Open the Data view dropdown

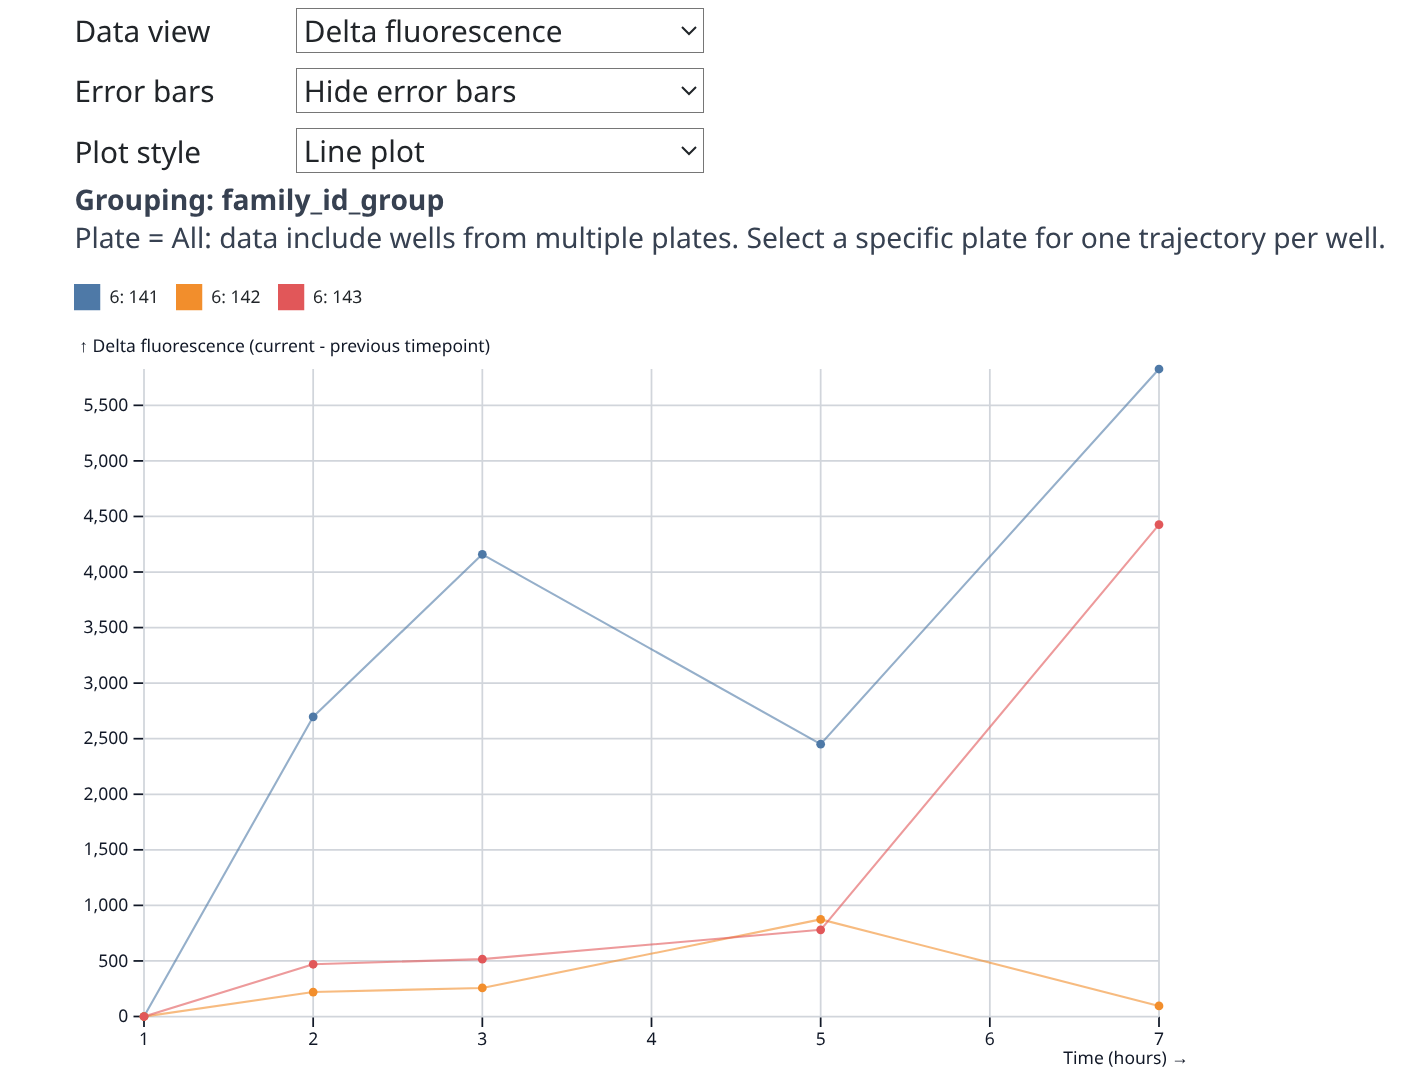[x=499, y=31]
